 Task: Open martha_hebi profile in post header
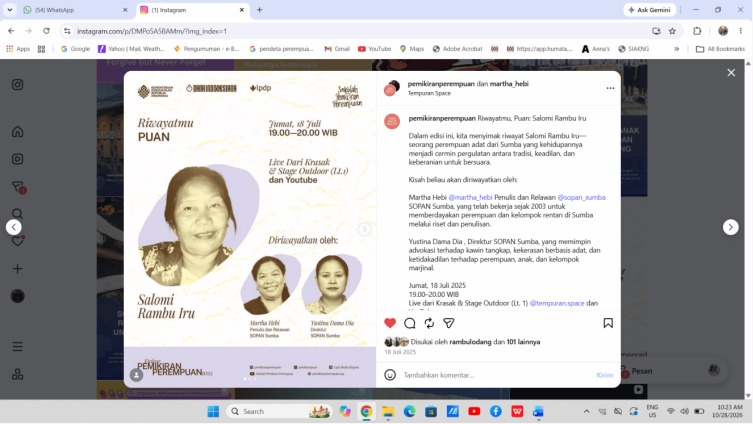pyautogui.click(x=509, y=84)
